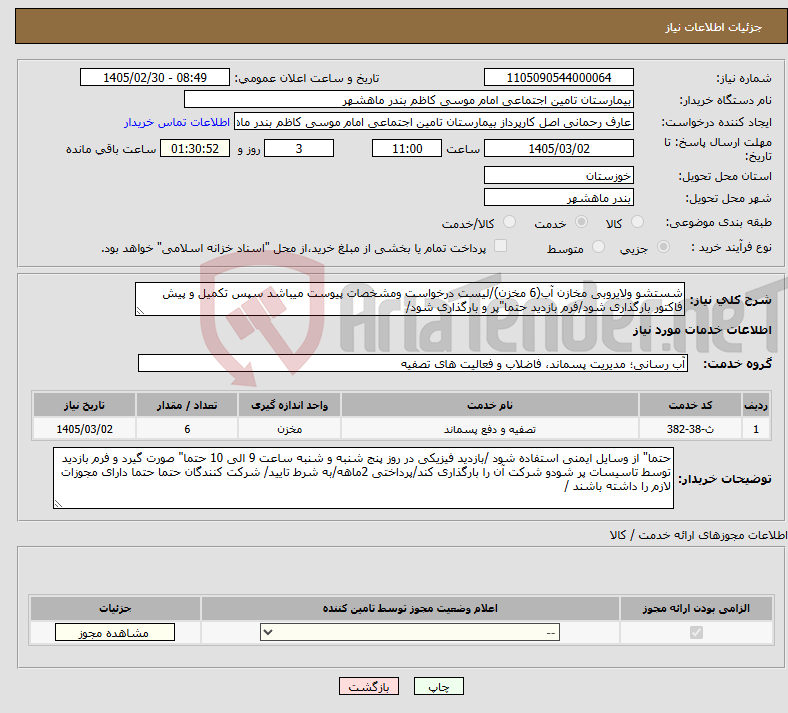Click the delivery city بندر ماهشهر field
Screen dimensions: 788x713
[x=558, y=197]
